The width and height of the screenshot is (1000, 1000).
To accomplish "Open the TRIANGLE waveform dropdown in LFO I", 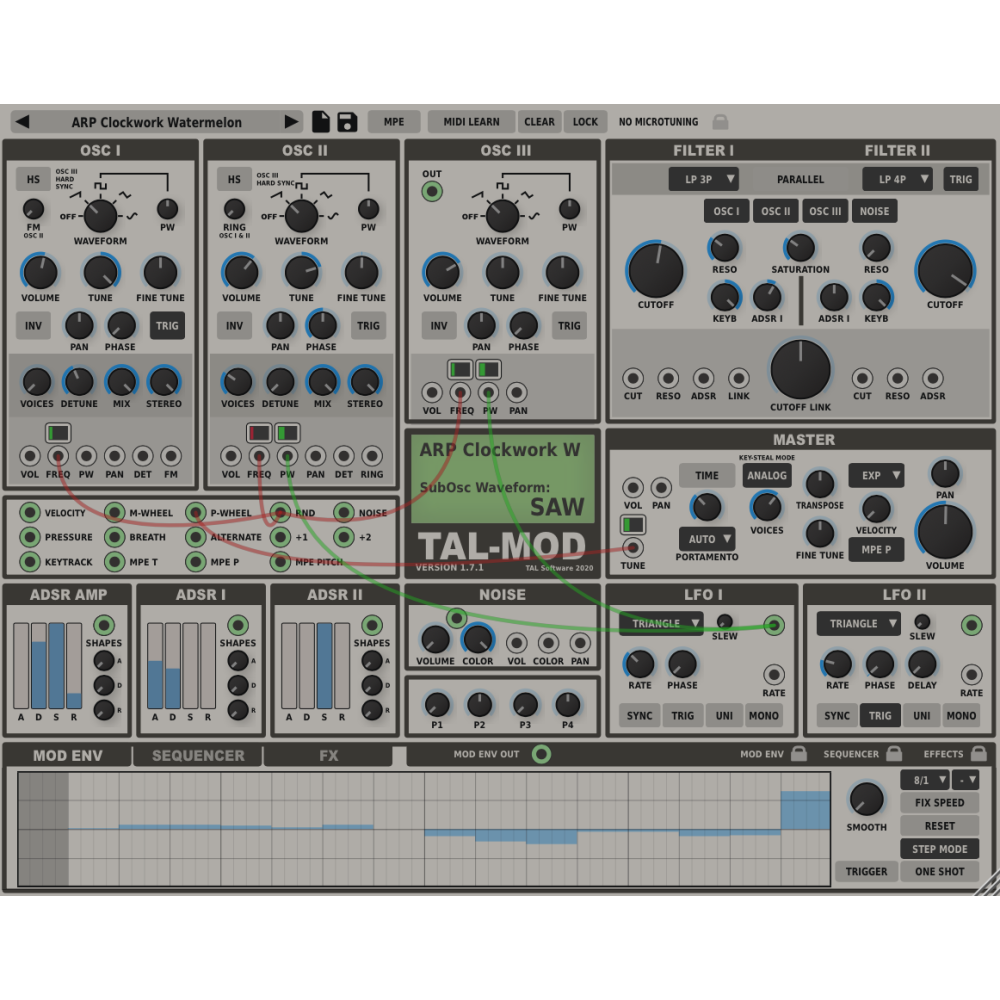I will [661, 623].
